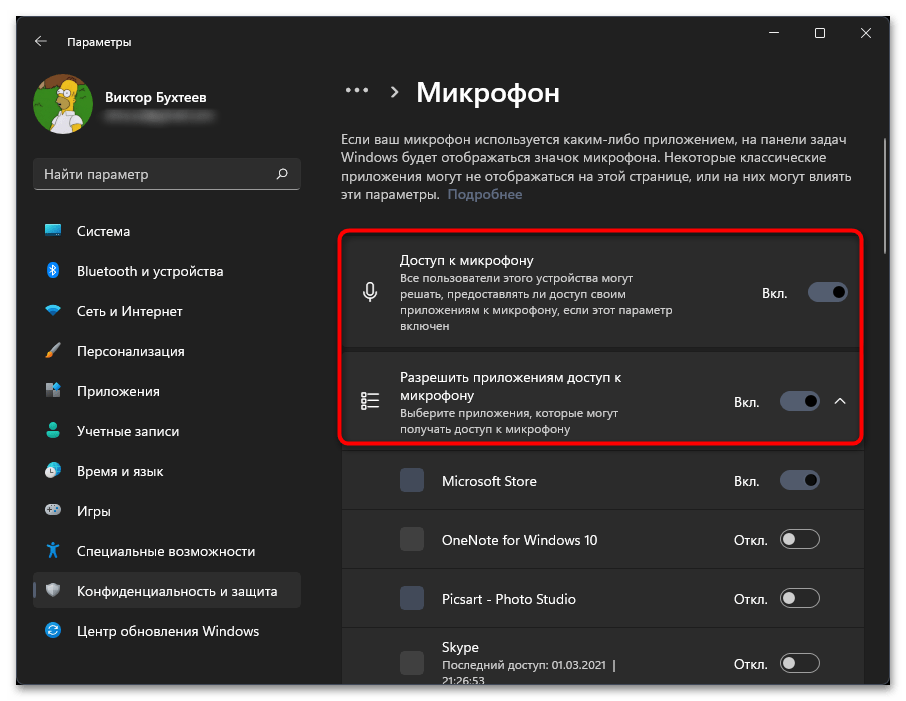Collapse the app list chevron

point(840,401)
